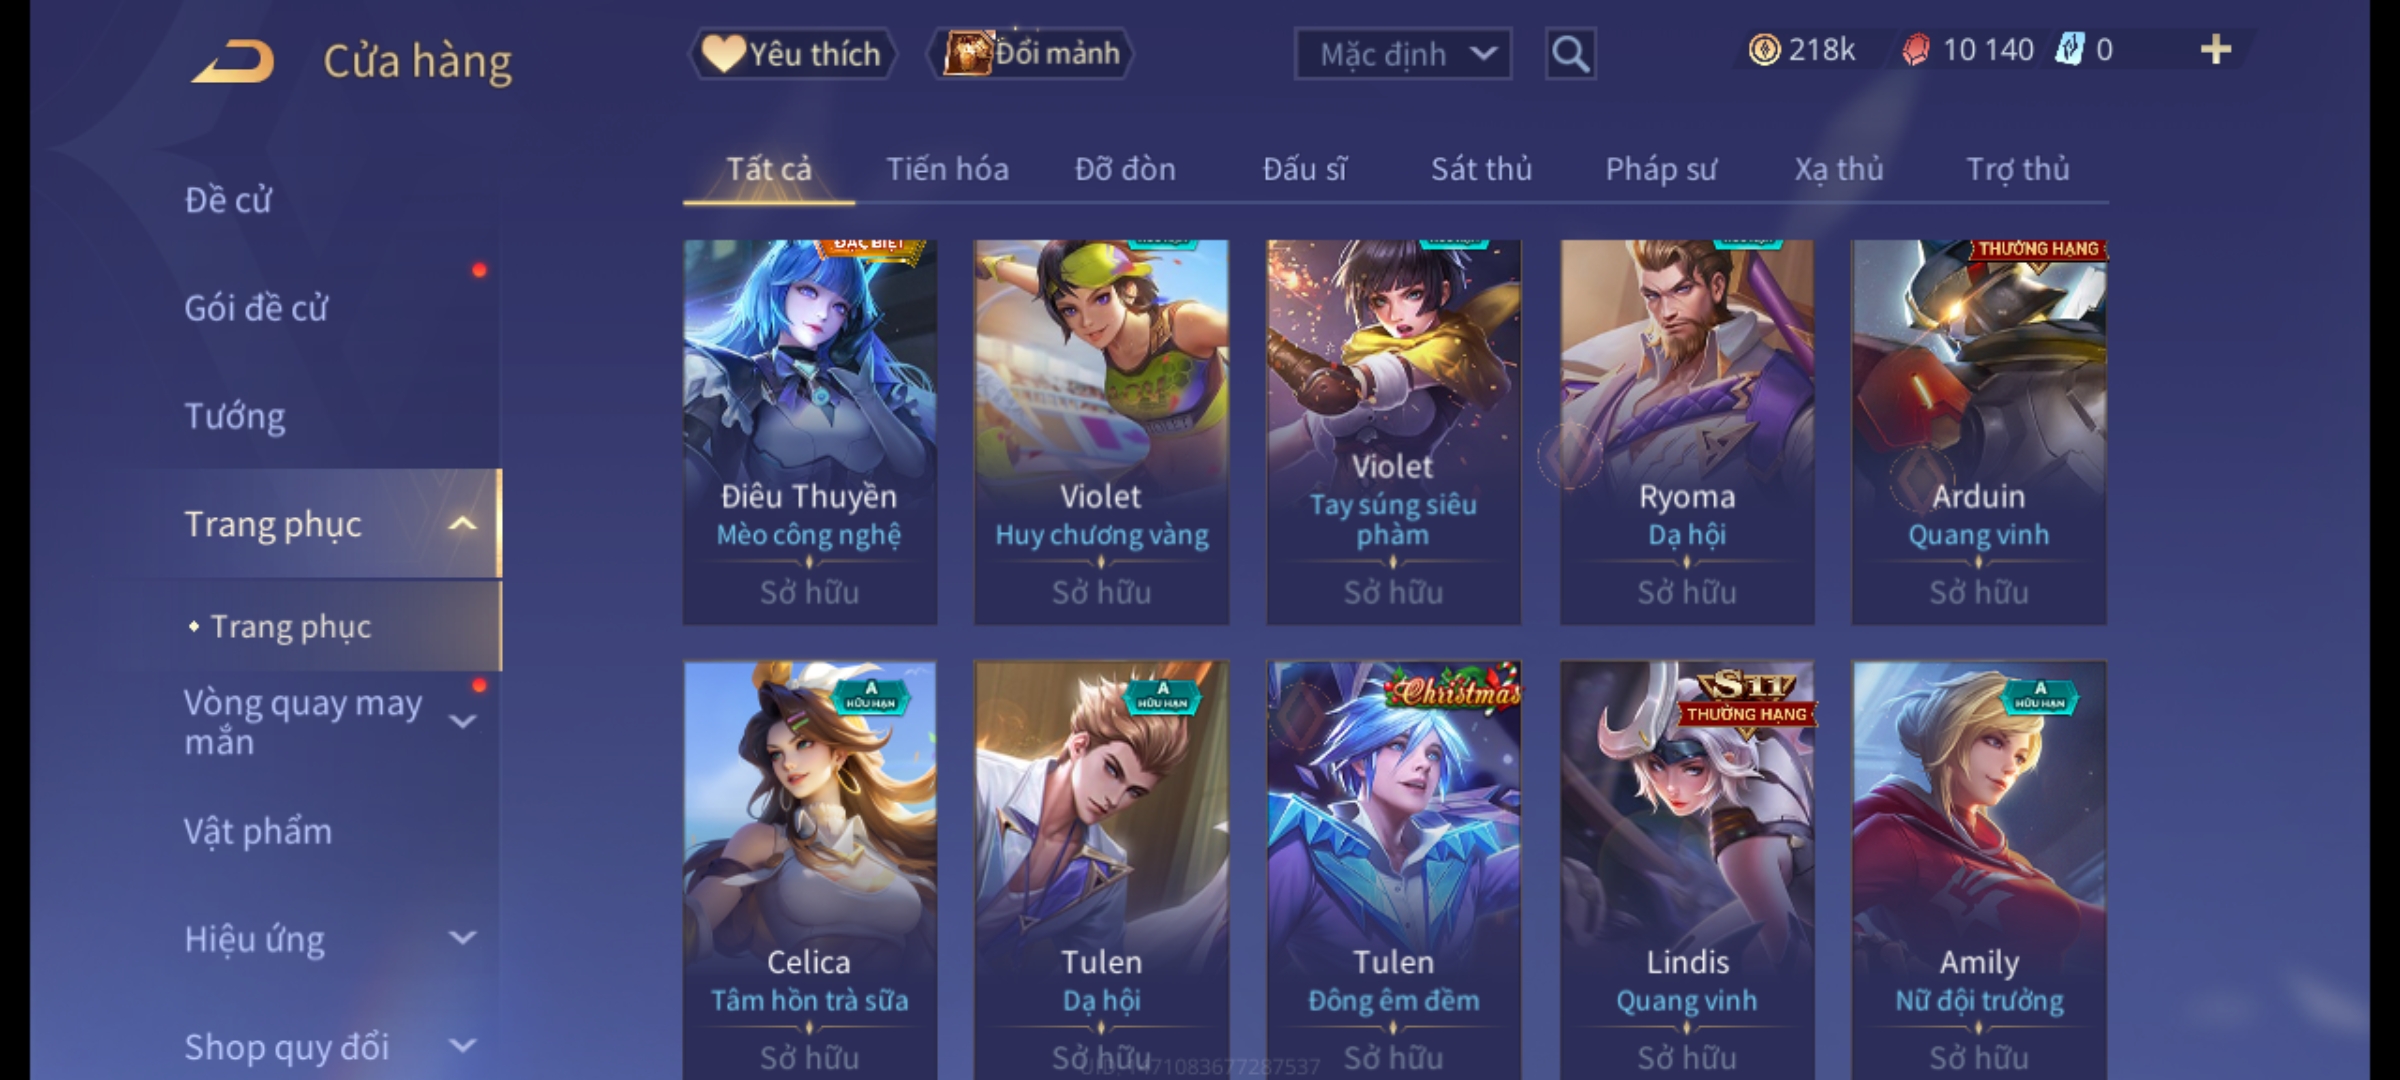This screenshot has height=1080, width=2400.
Task: Expand the Hiệu ứng sidebar section
Action: click(x=462, y=938)
